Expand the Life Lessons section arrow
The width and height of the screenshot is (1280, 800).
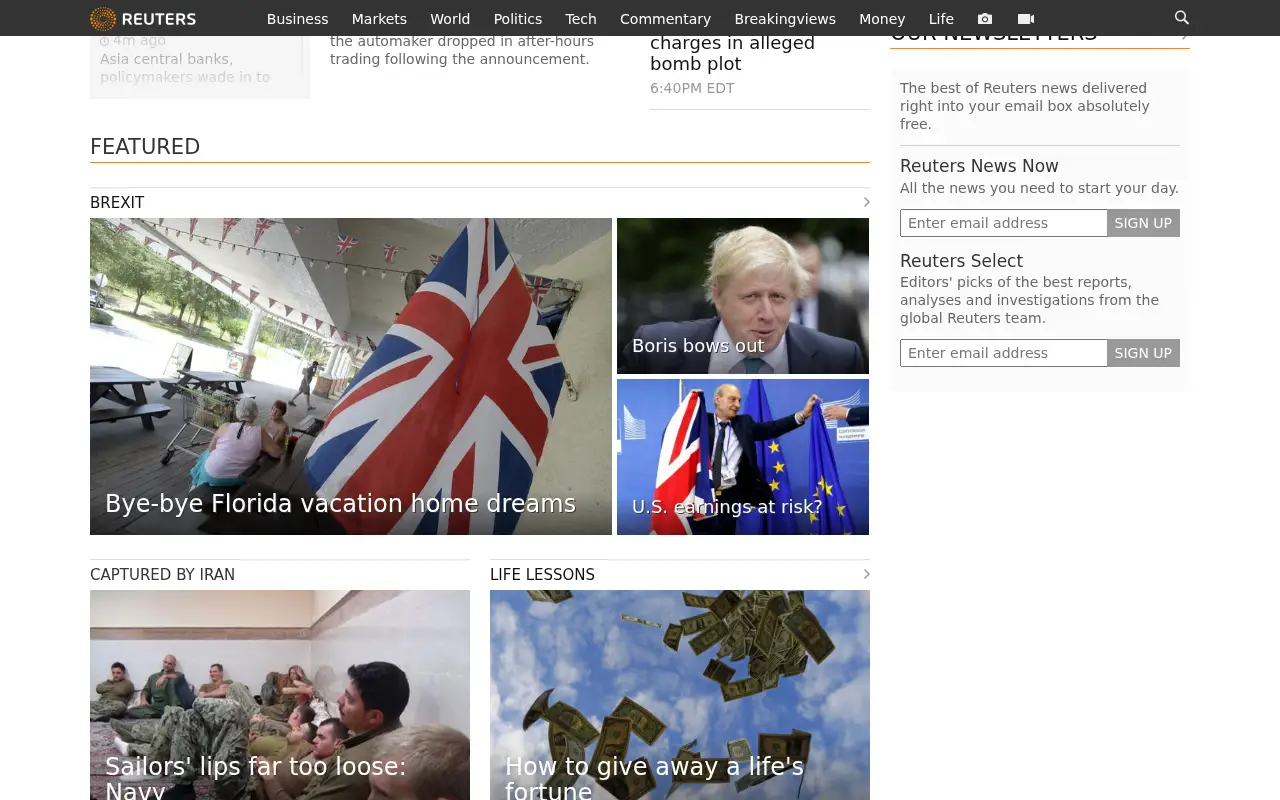coord(866,574)
